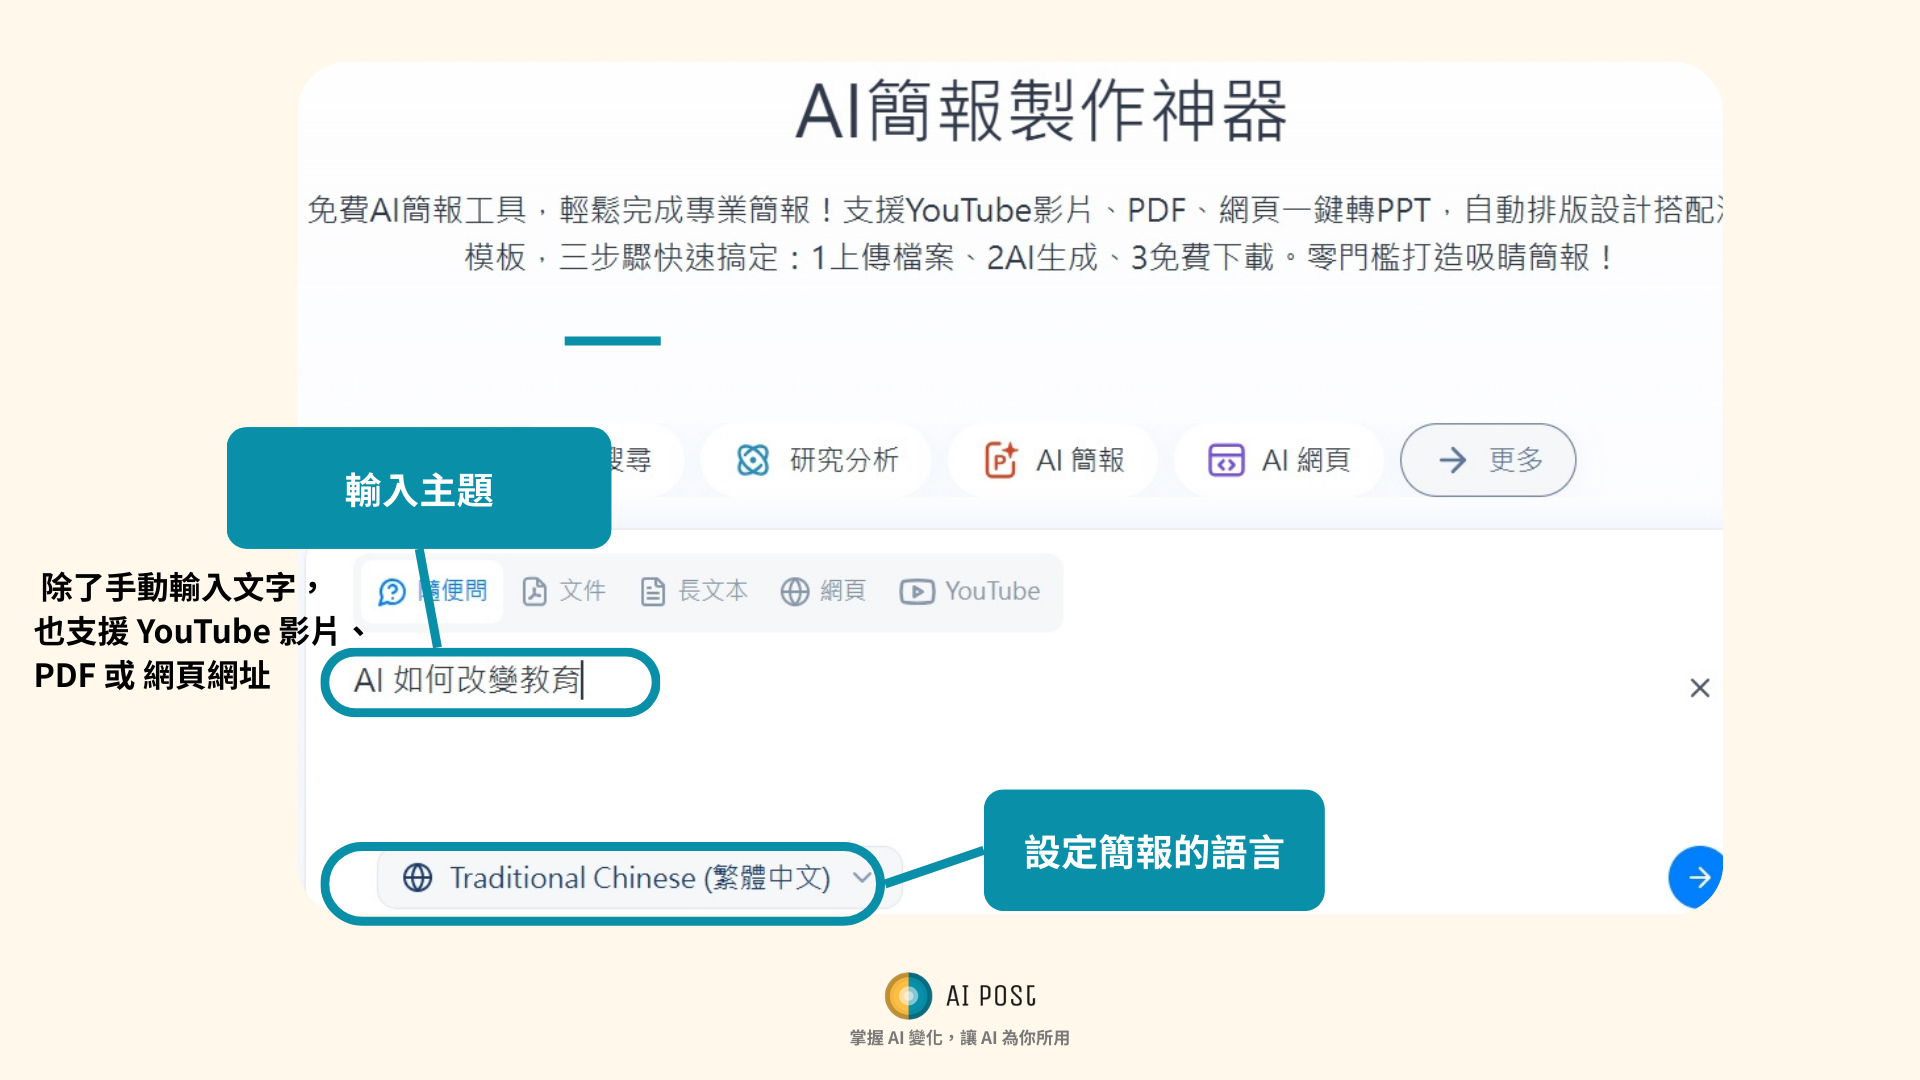The width and height of the screenshot is (1920, 1080).
Task: Click the AI 如何改變教育 text input field
Action: 468,680
